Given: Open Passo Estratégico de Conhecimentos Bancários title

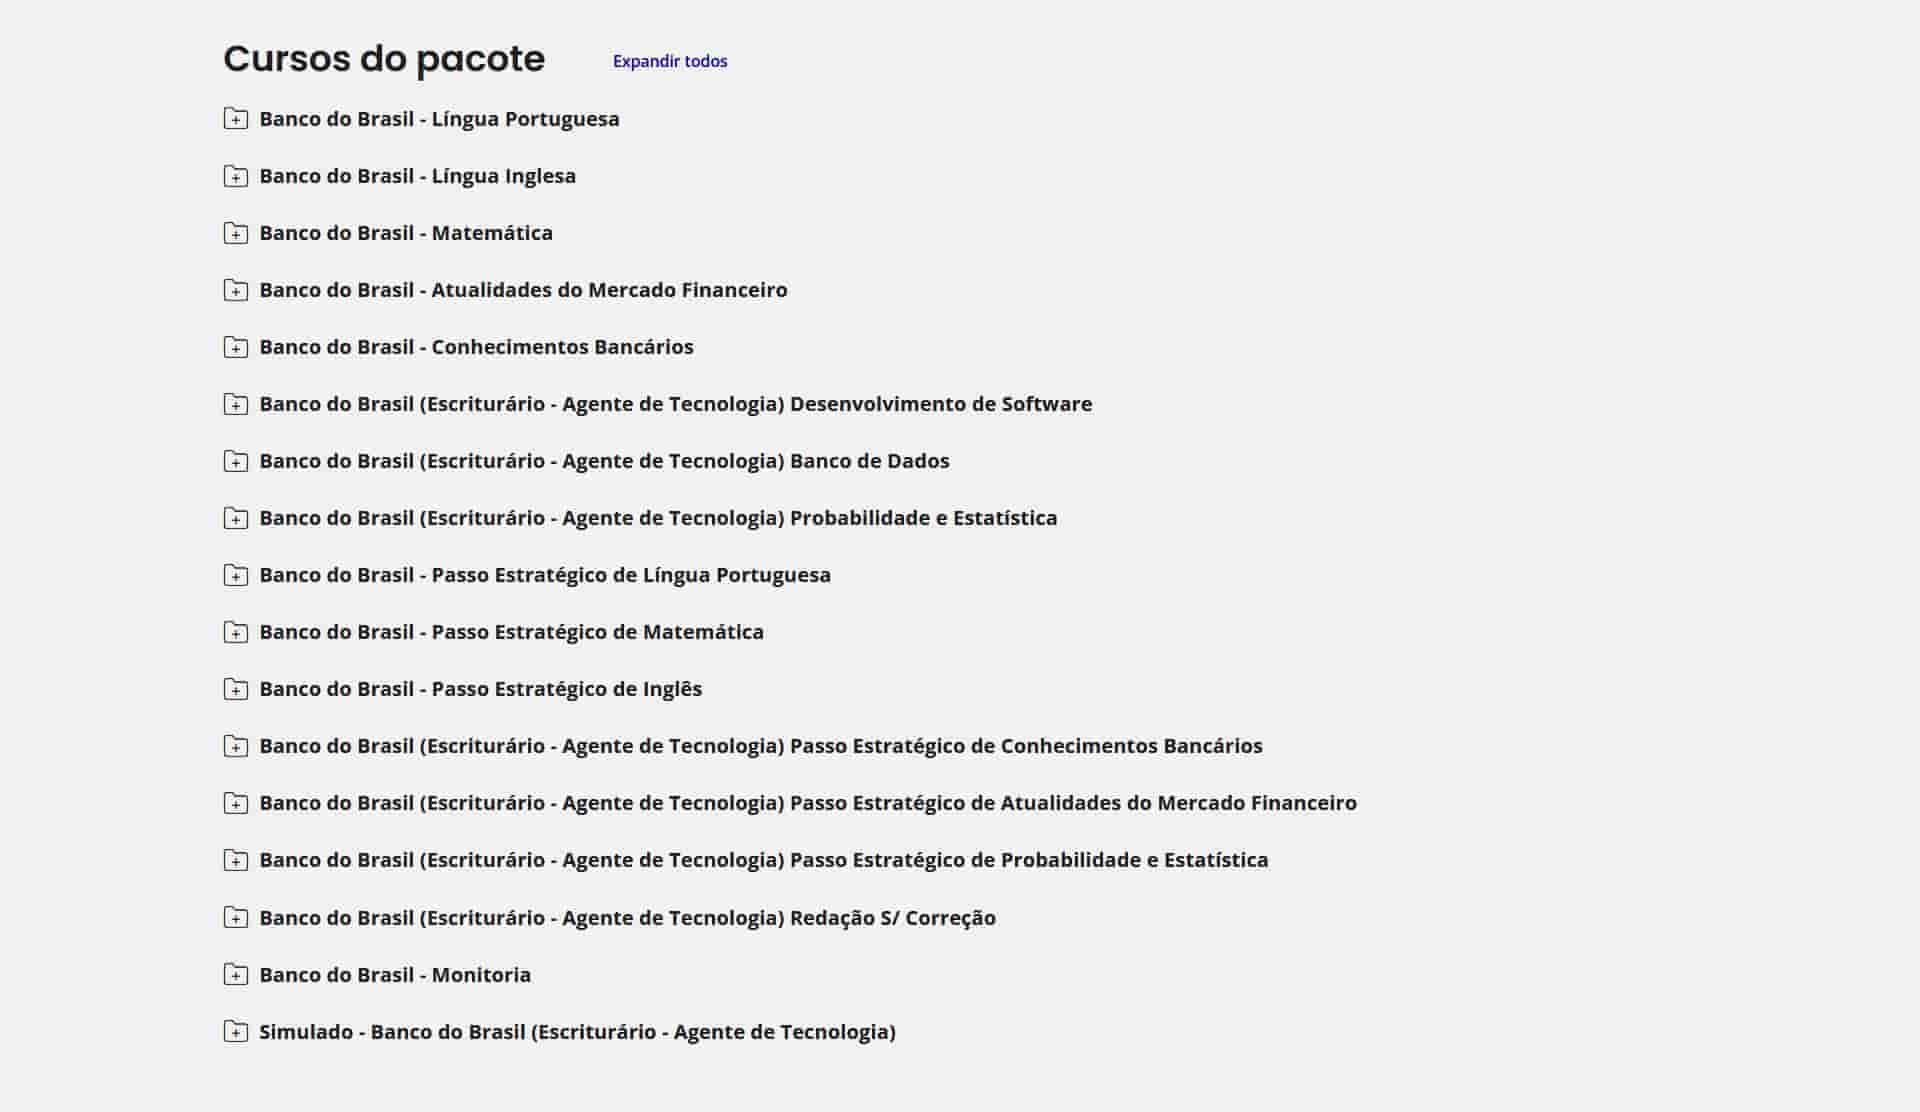Looking at the screenshot, I should coord(760,746).
